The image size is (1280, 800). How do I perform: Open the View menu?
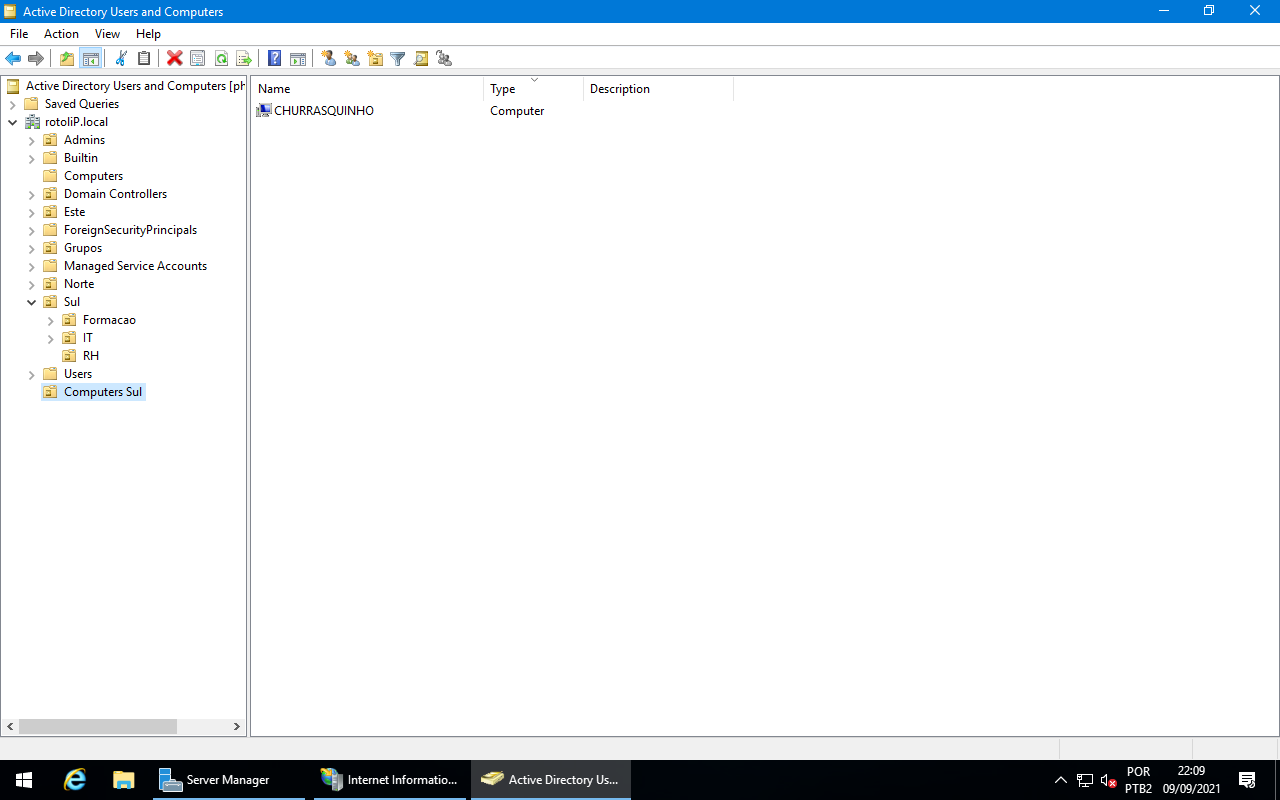point(107,34)
